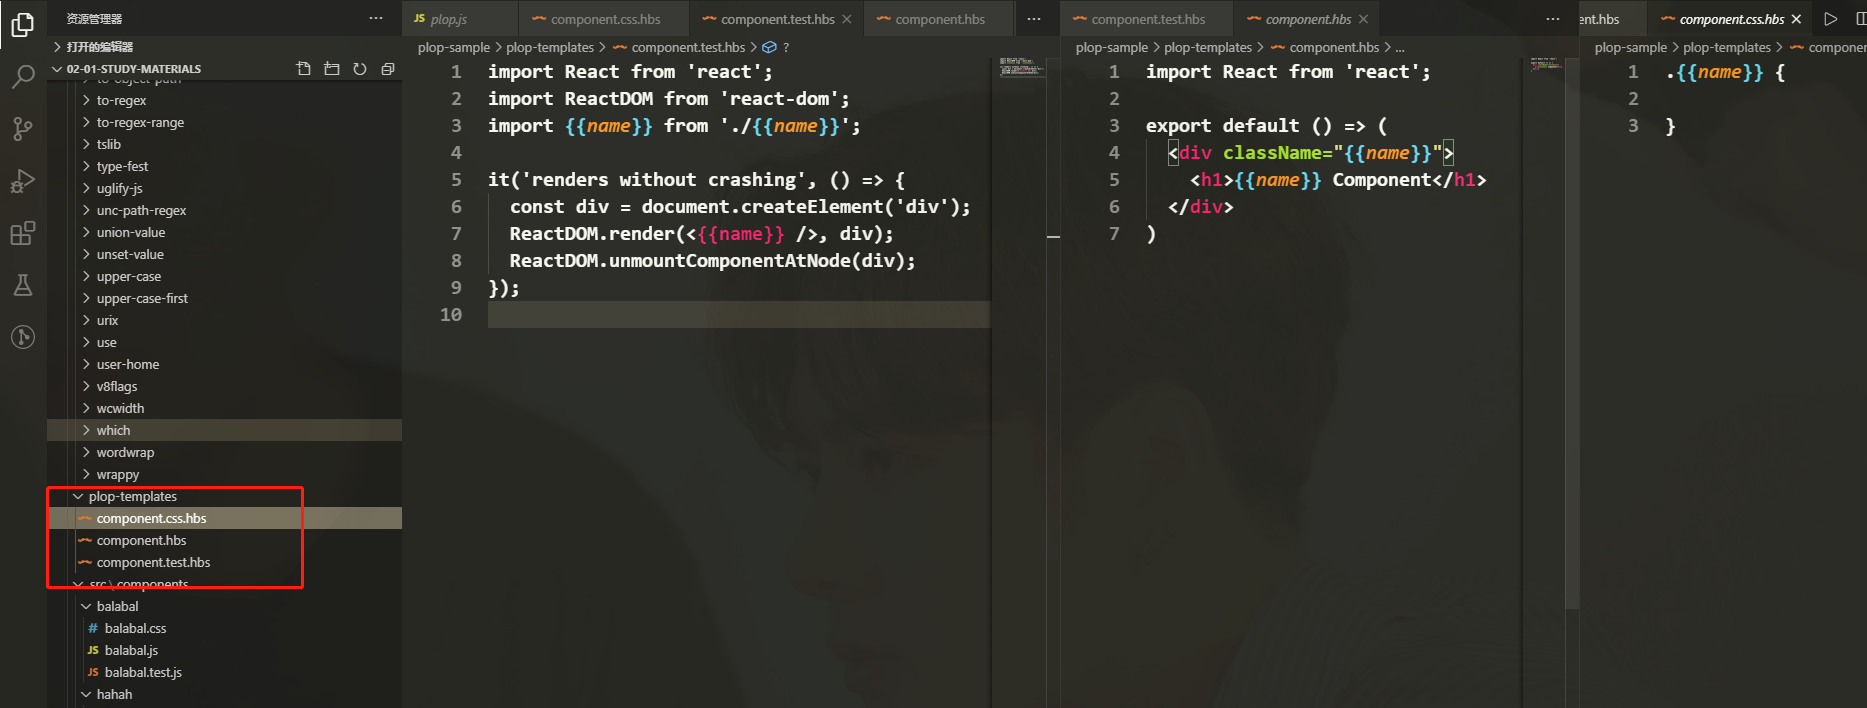
Task: Open the Testing flask icon view
Action: (x=22, y=285)
